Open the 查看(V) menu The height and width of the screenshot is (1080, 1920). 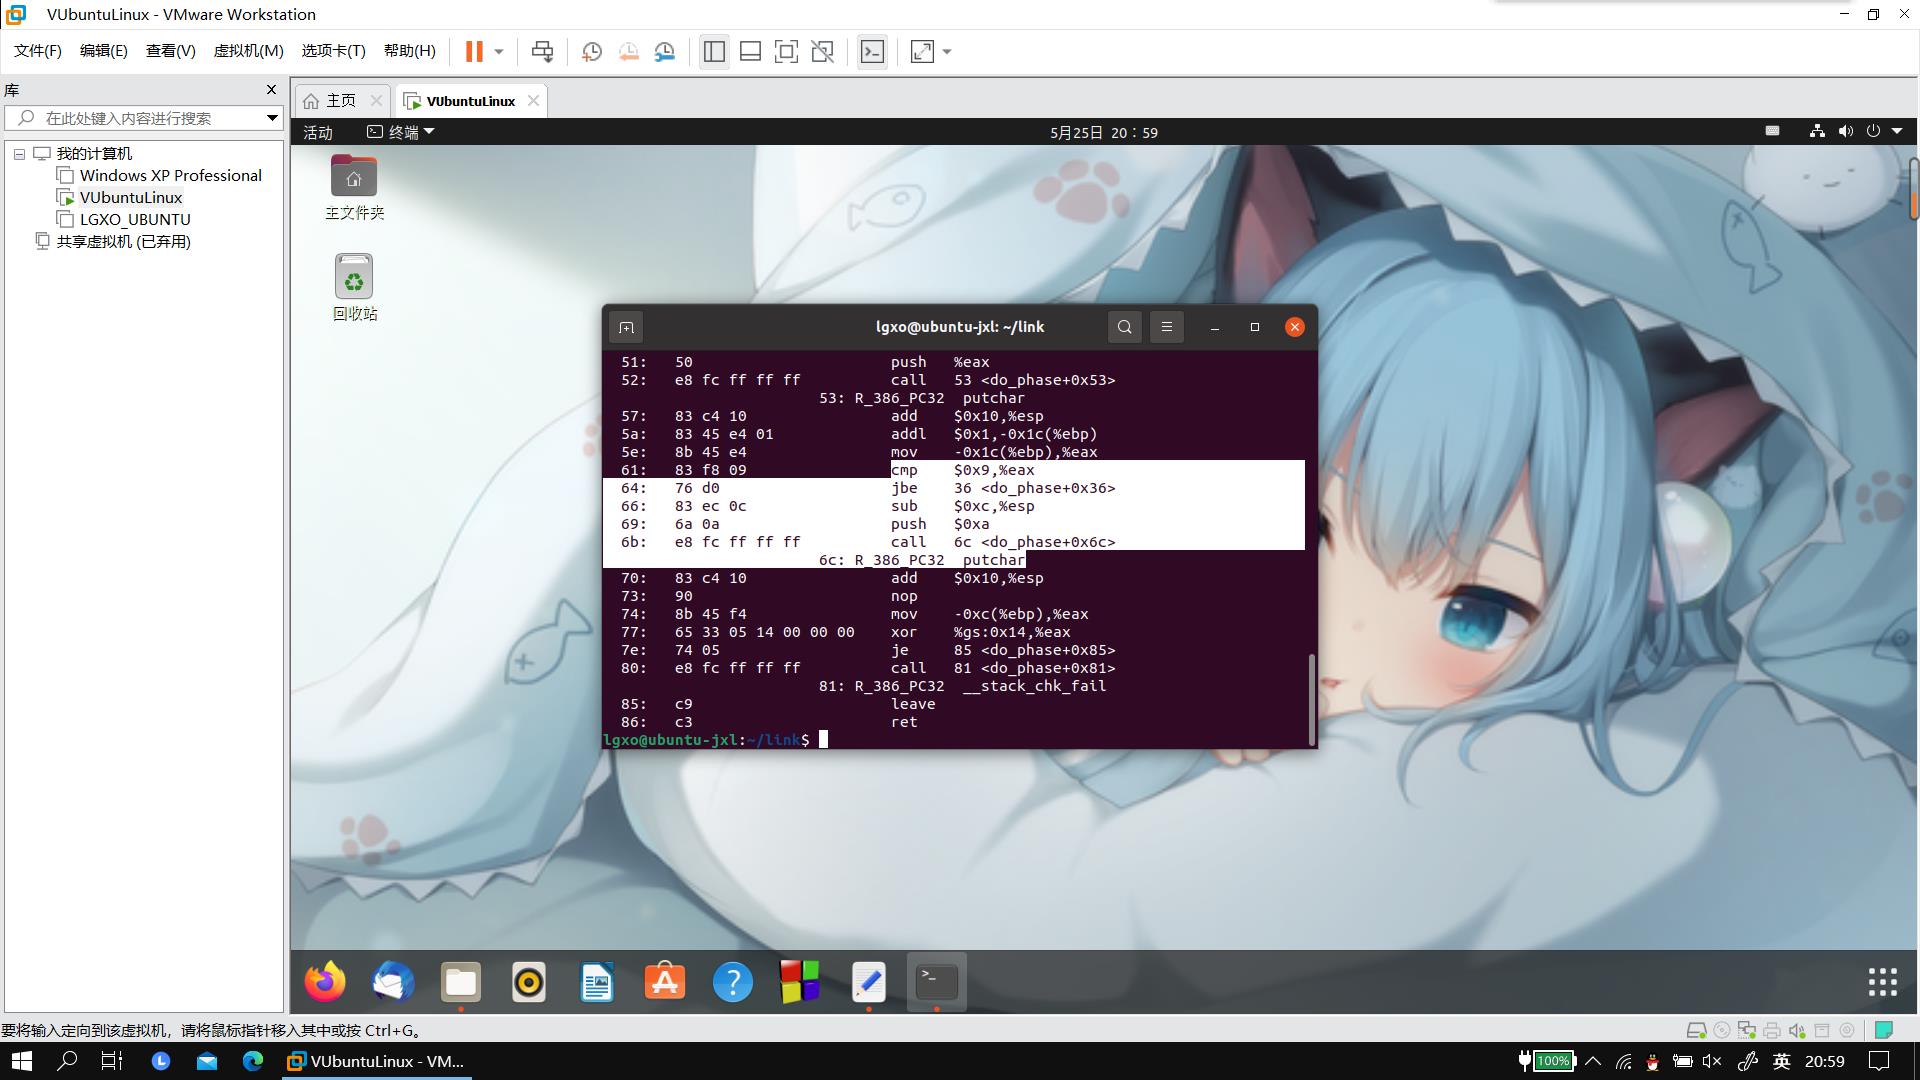click(x=170, y=50)
